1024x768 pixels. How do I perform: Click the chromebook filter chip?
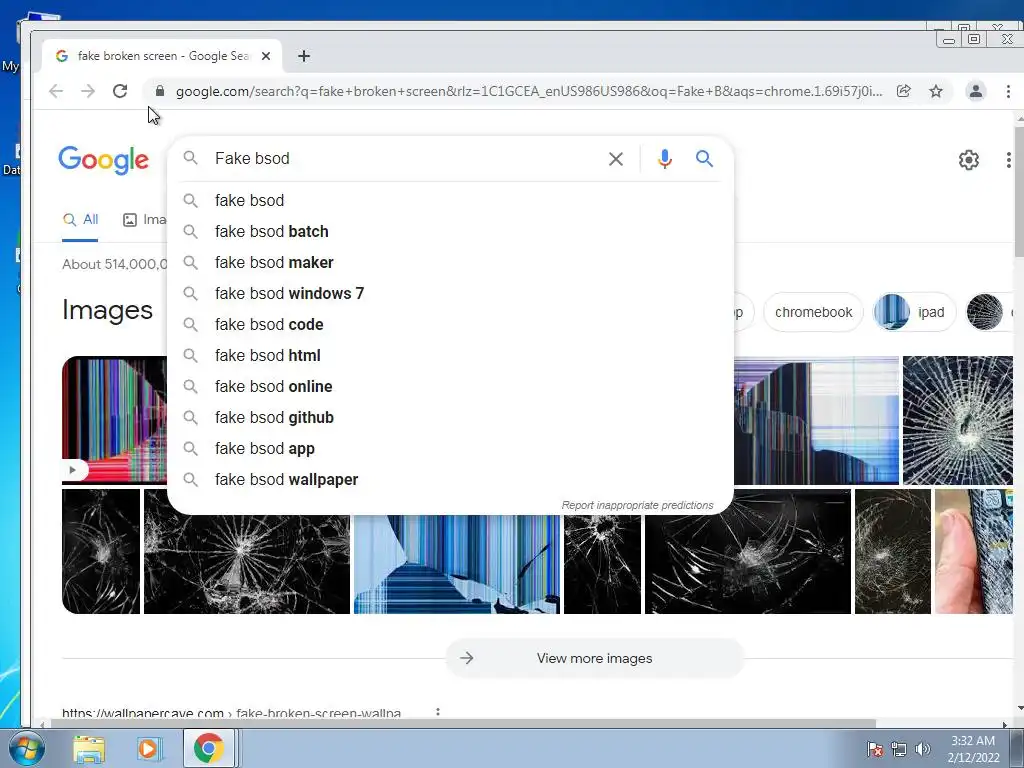pyautogui.click(x=813, y=312)
